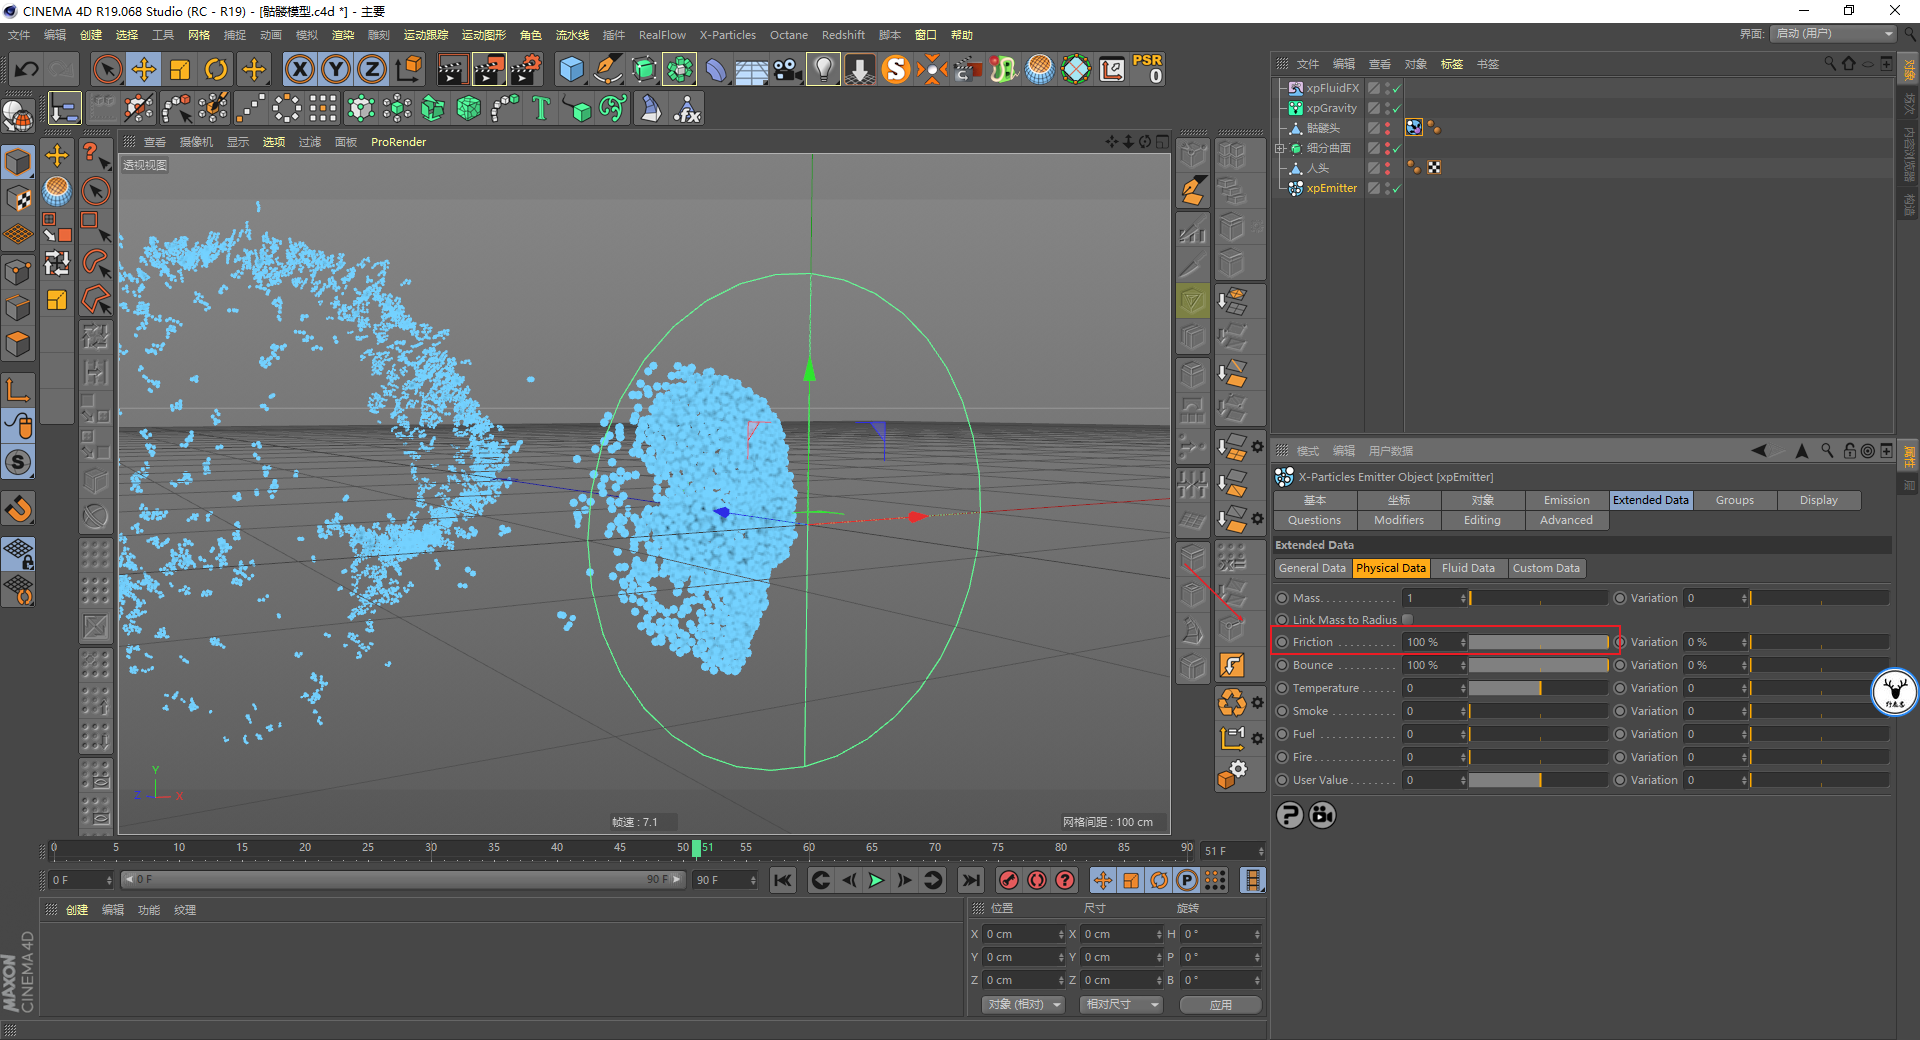Click the Position X stepper arrows
Viewport: 1920px width, 1040px height.
[x=1061, y=934]
